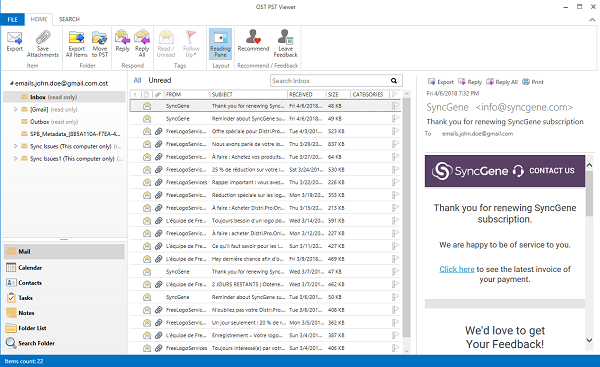Screen dimensions: 600x367
Task: Collapse emails.john.doe@gmail.com.ost tree root
Action: click(11, 83)
